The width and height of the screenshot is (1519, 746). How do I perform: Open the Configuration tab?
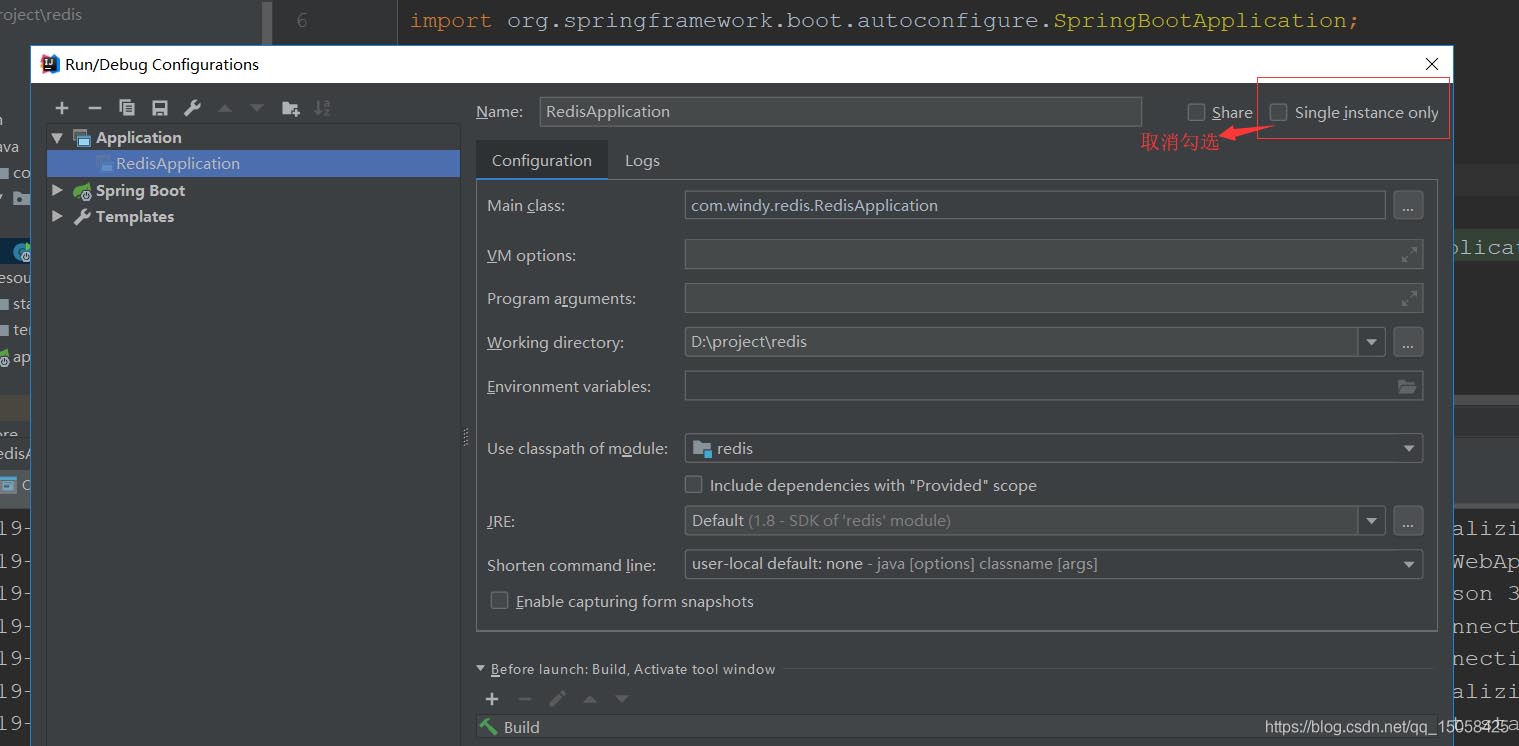[x=540, y=160]
